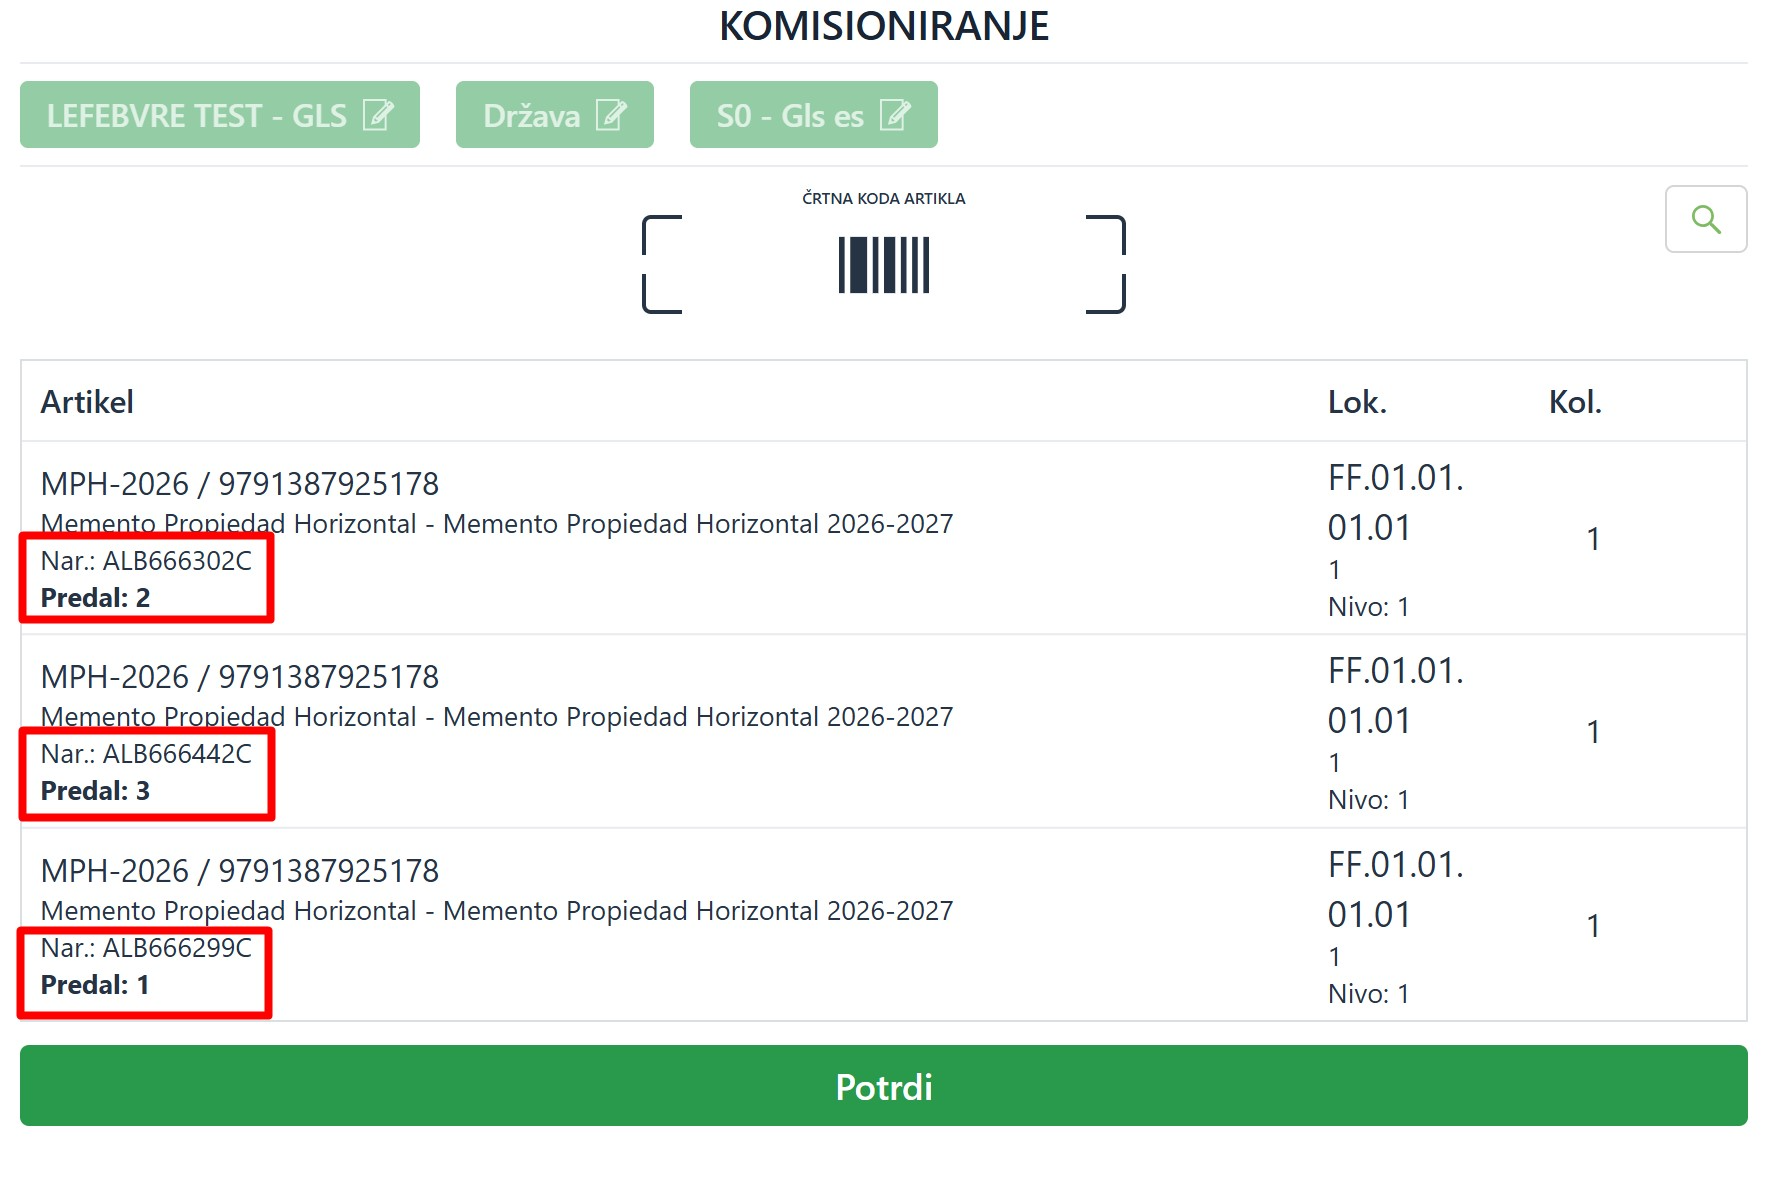Image resolution: width=1765 pixels, height=1186 pixels.
Task: Select the order ALB666442C item row
Action: [884, 731]
